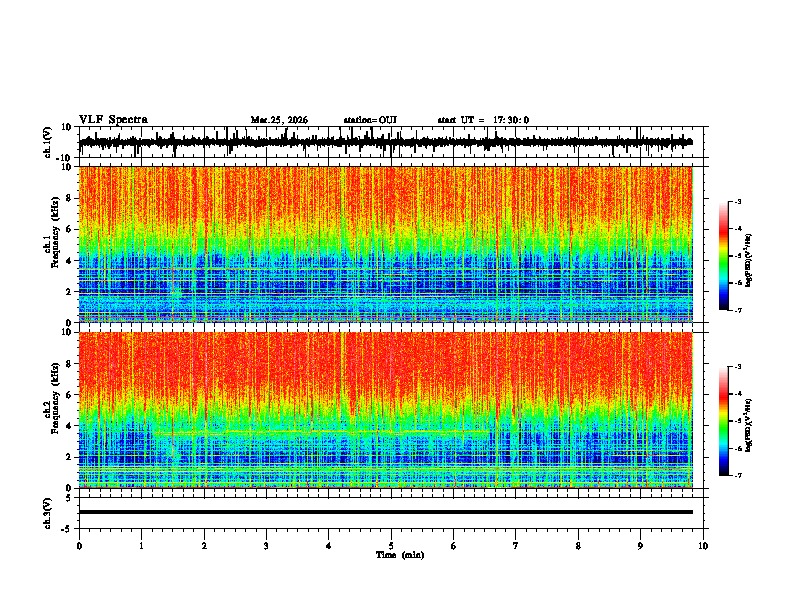792x612 pixels.
Task: Click the "6" kHz tick on the ch.2 spectrogram
Action: tap(70, 395)
